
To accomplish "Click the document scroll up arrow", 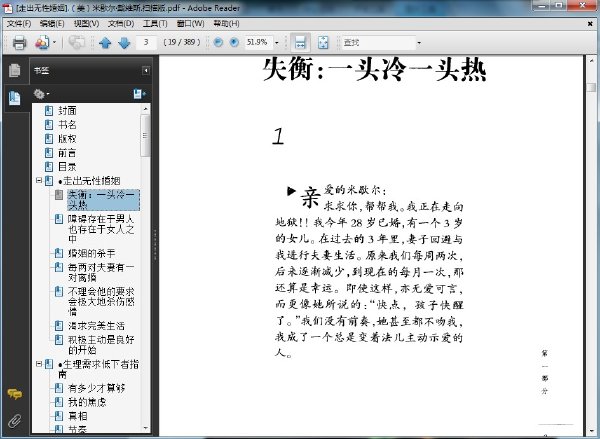I will pos(592,60).
